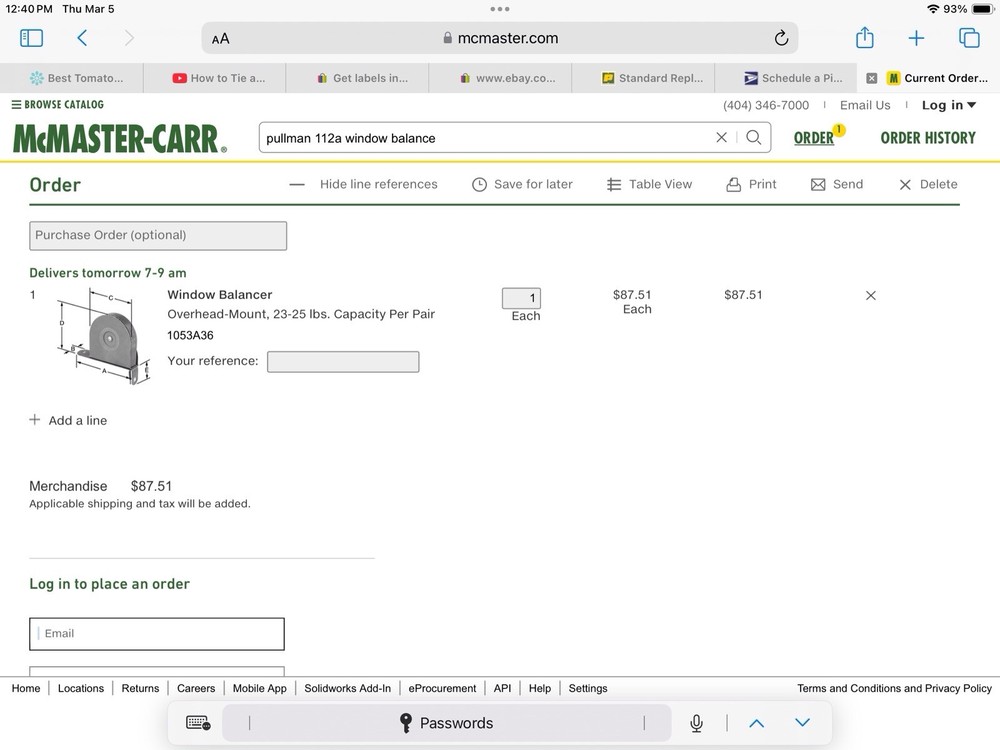The width and height of the screenshot is (1000, 750).
Task: Clear the search box text
Action: (x=721, y=138)
